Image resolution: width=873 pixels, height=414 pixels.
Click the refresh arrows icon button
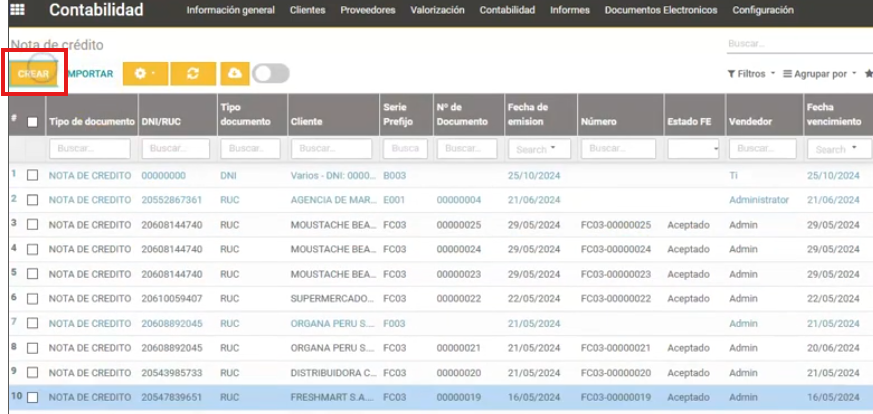[192, 74]
